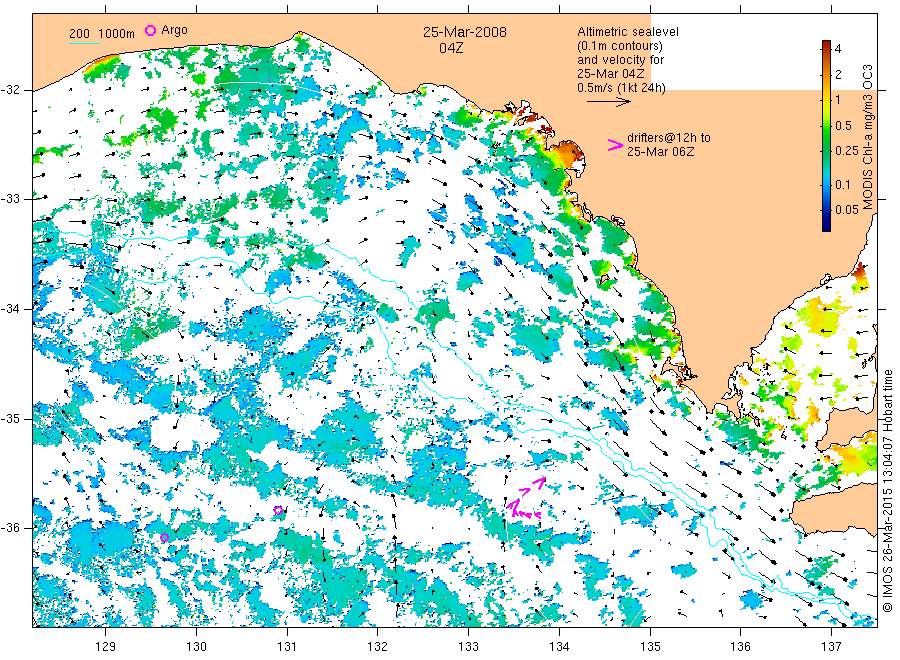Click the color bar value "0.5"
The height and width of the screenshot is (660, 900).
tap(843, 126)
